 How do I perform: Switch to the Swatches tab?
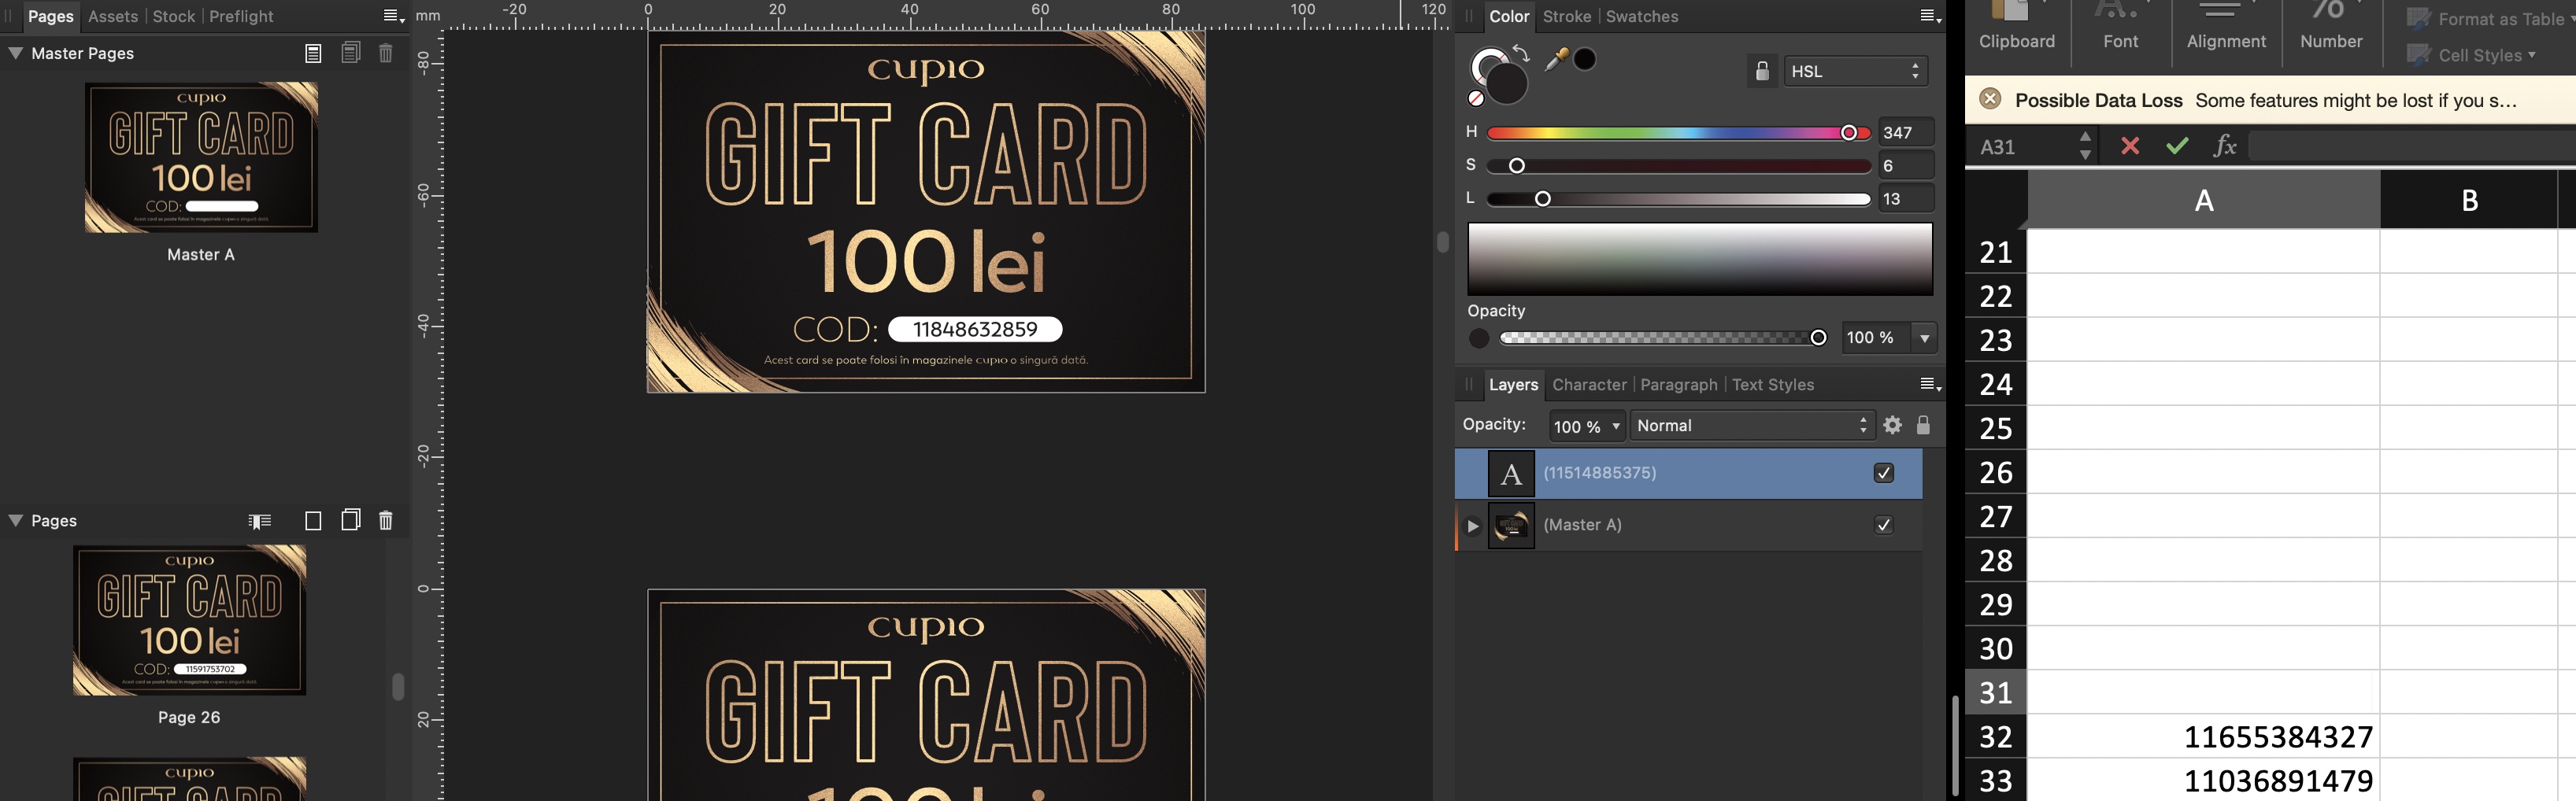1642,16
